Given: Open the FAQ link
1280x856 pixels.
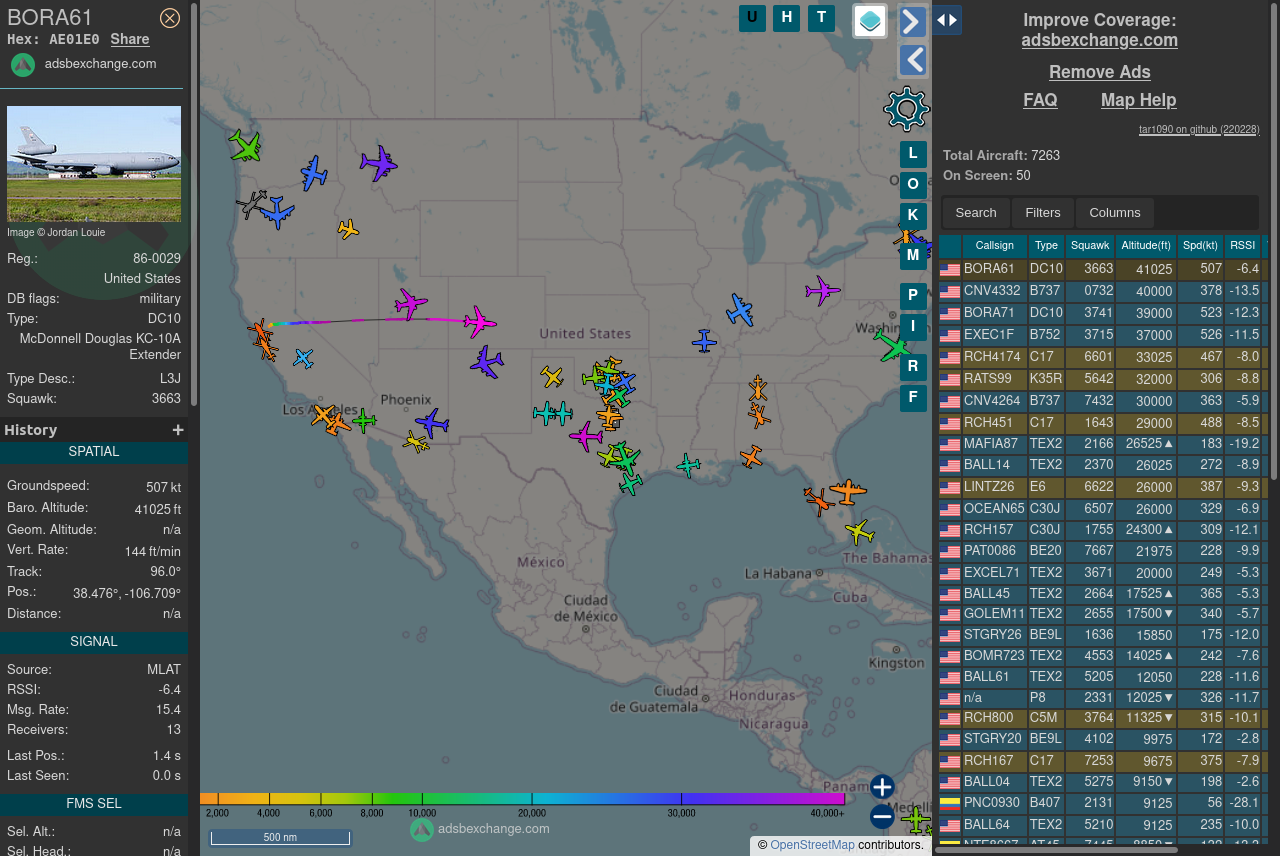Looking at the screenshot, I should coord(1040,100).
